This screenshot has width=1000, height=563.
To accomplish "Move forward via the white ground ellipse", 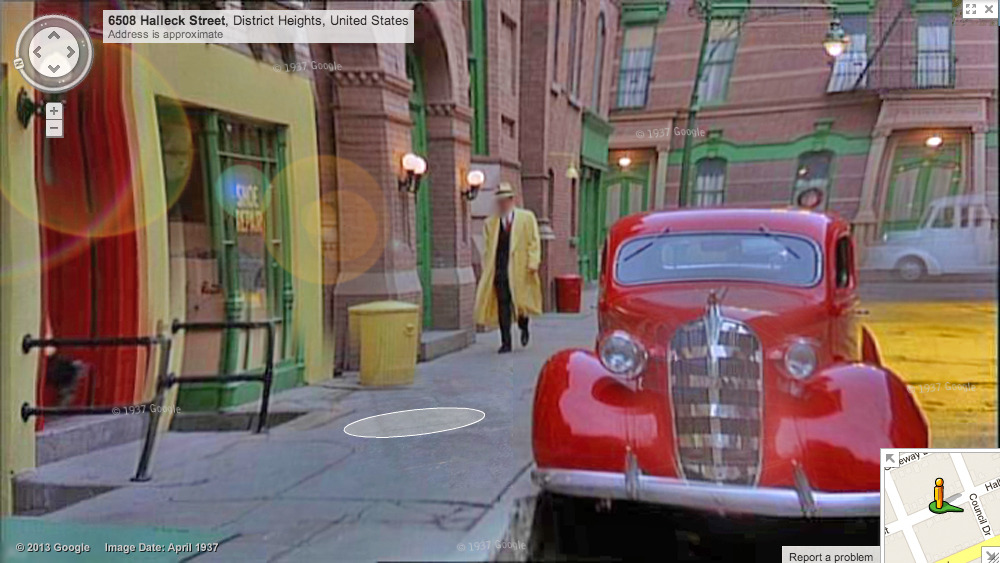I will 414,423.
